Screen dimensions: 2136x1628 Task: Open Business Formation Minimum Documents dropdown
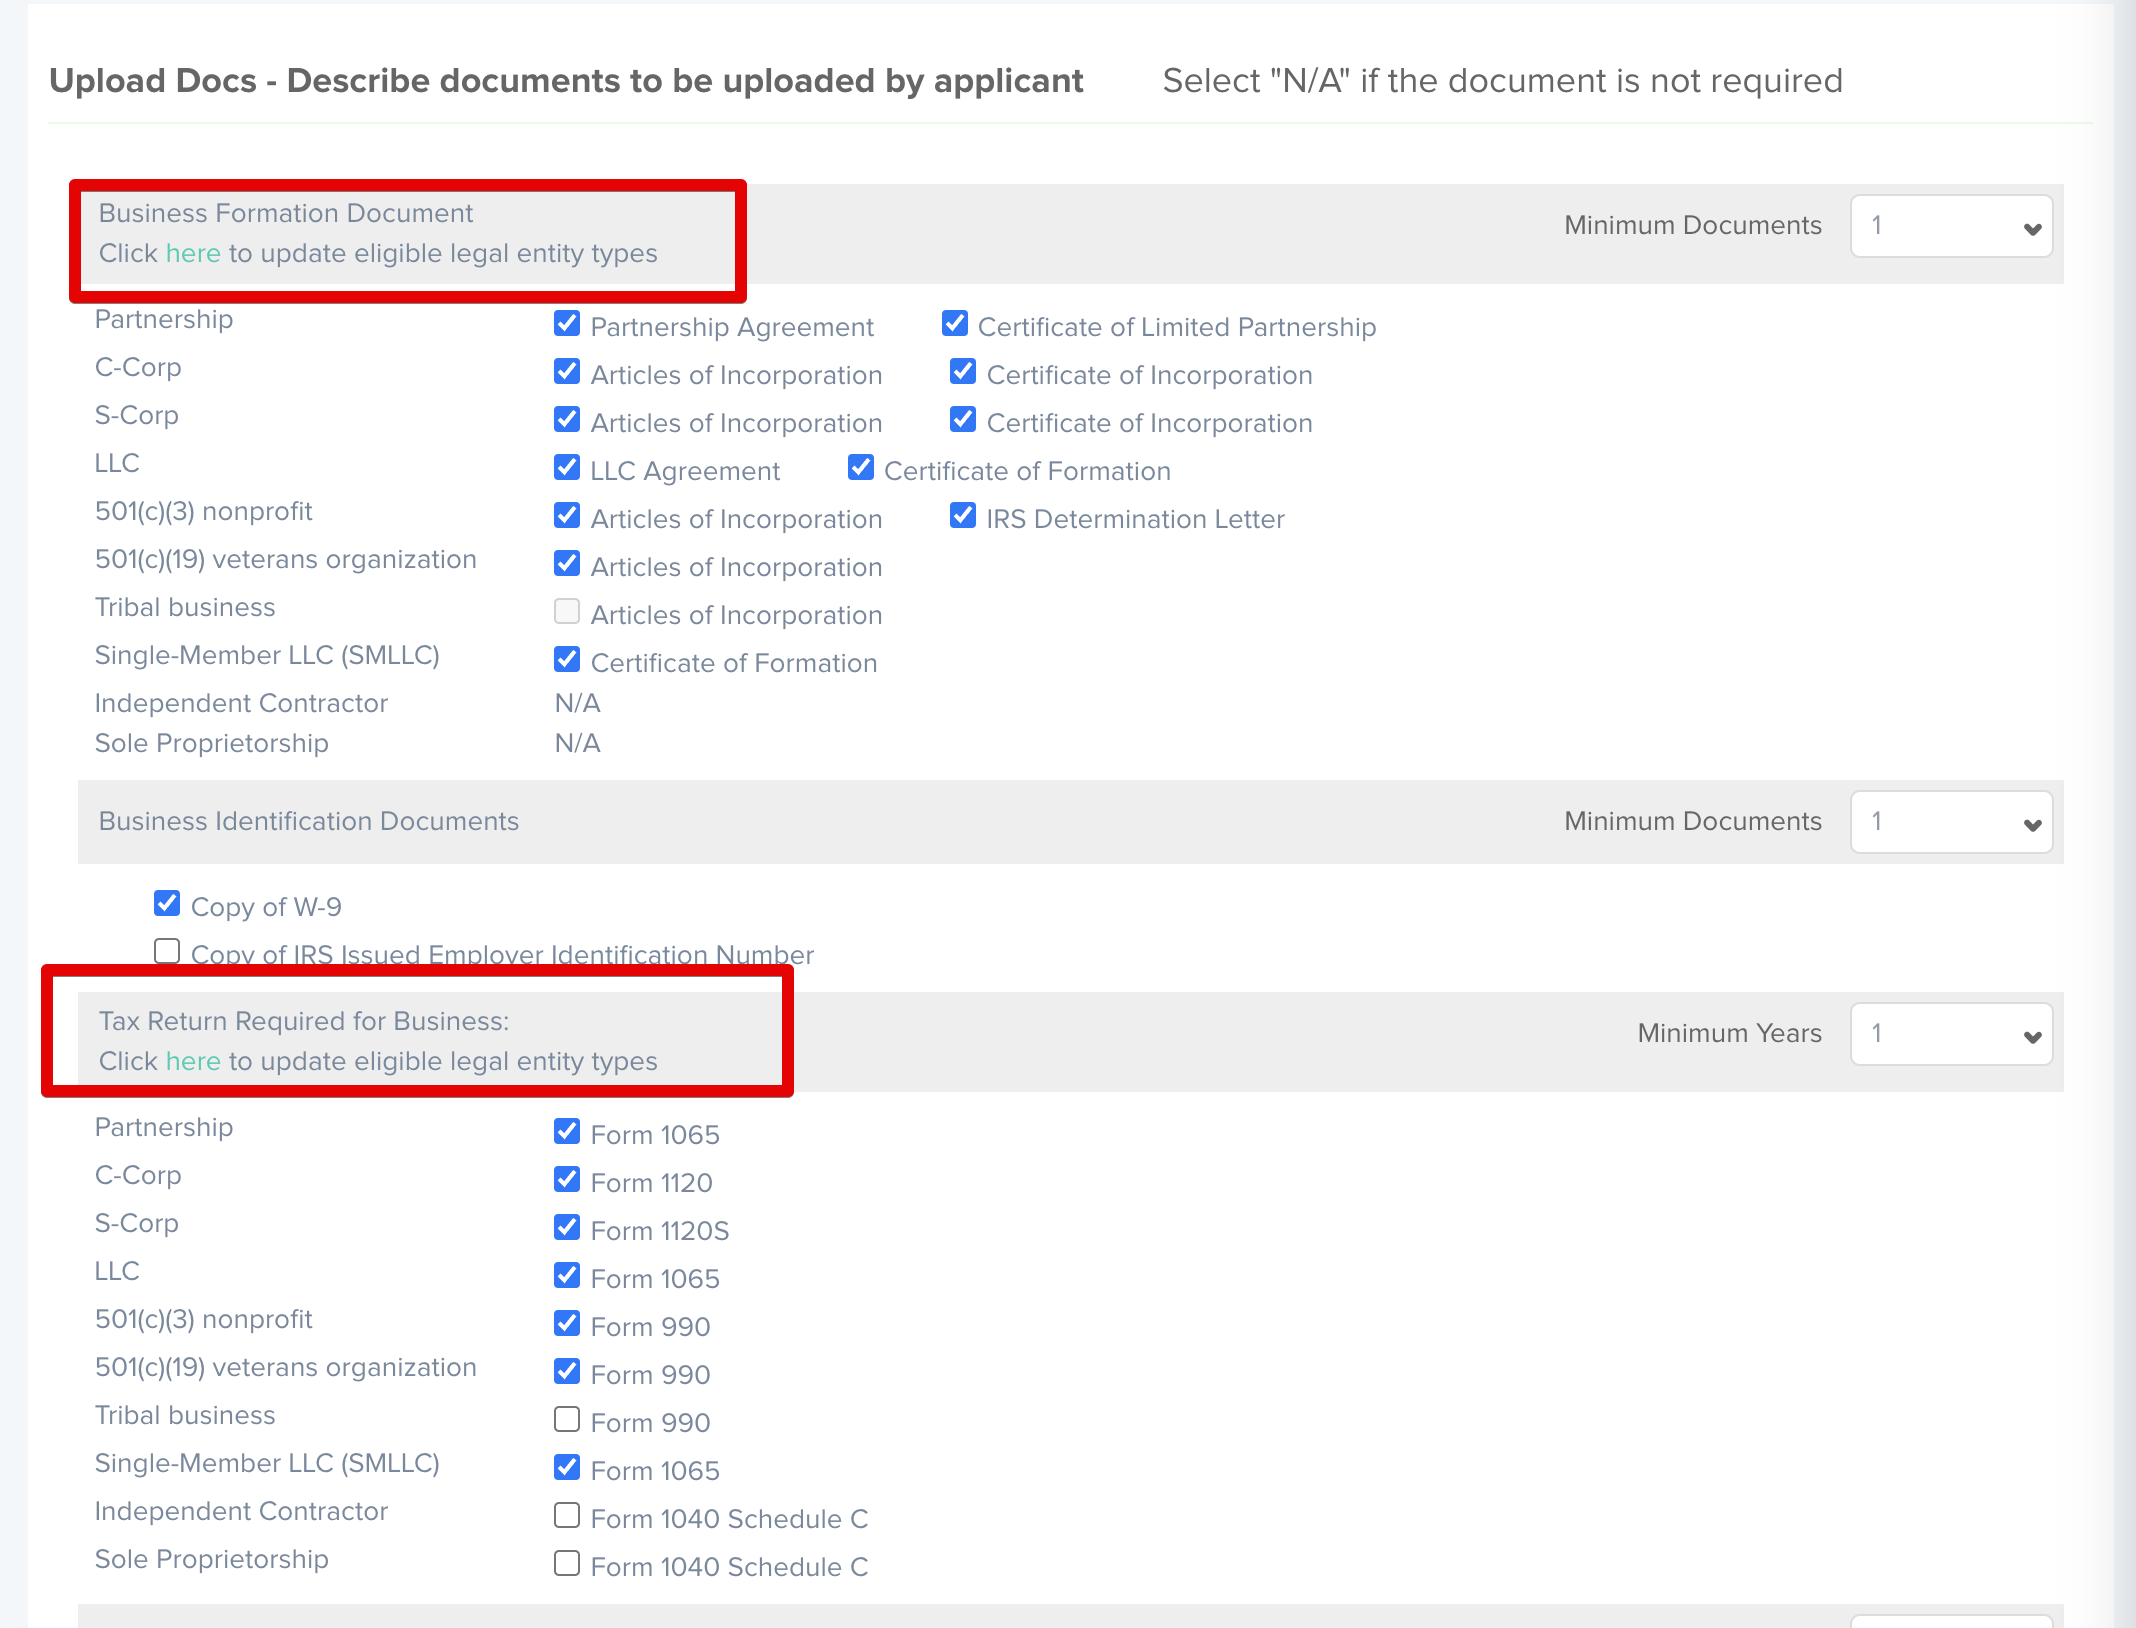(x=1951, y=226)
